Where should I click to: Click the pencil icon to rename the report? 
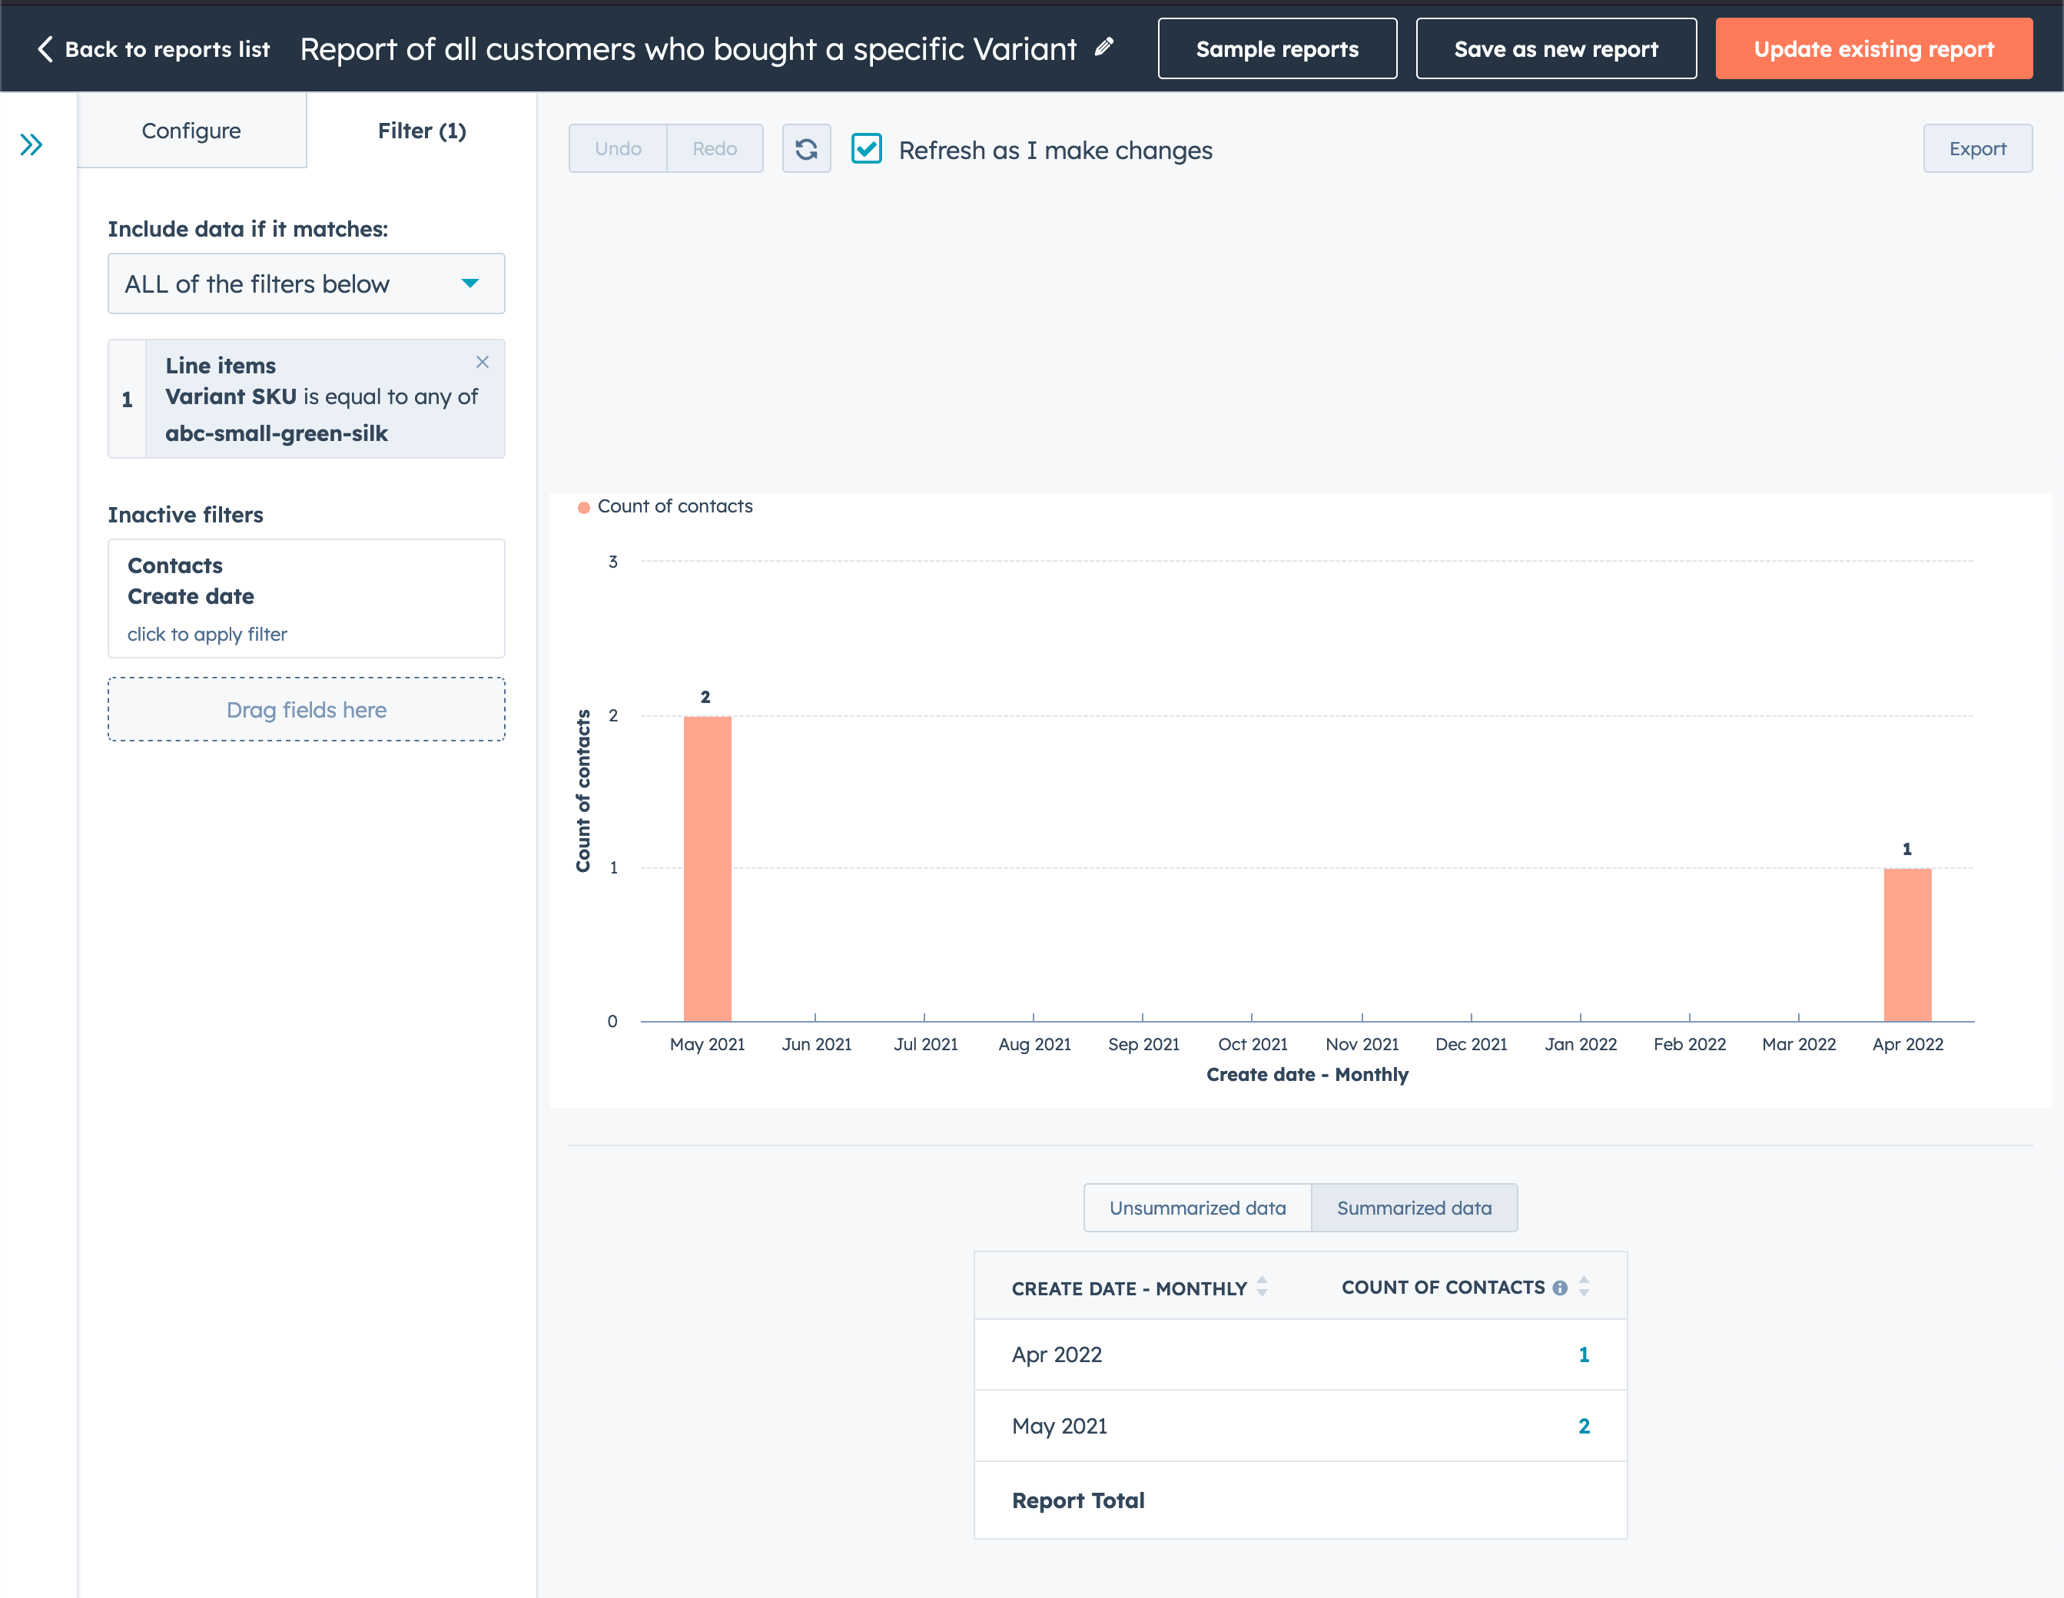tap(1104, 47)
